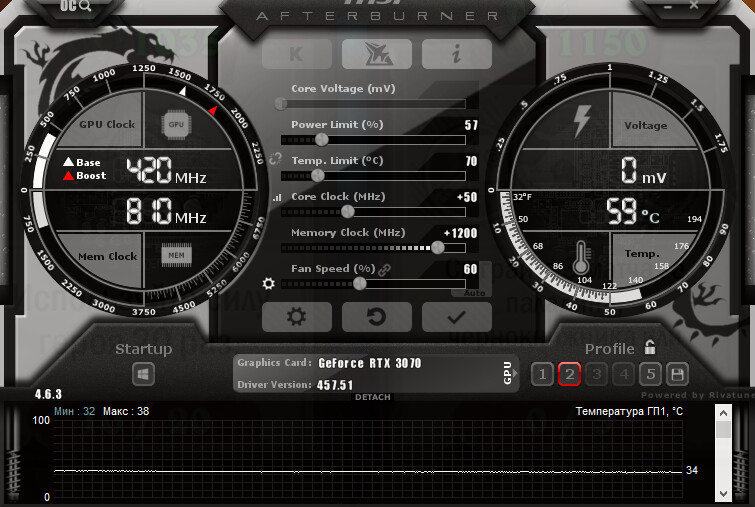The width and height of the screenshot is (755, 507).
Task: Click Memory Clock slider handle
Action: [438, 247]
